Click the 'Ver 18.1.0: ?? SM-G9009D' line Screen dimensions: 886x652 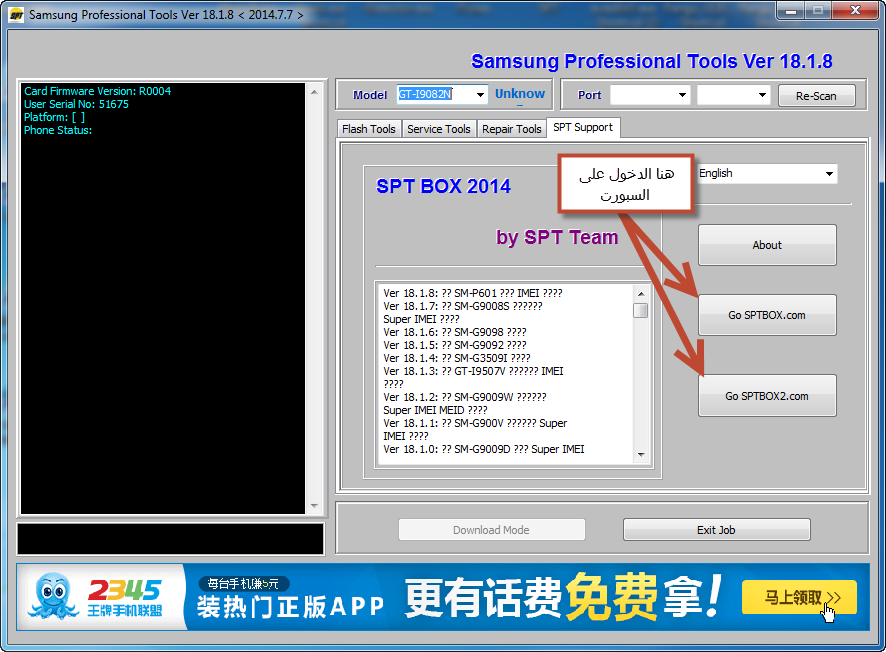click(484, 449)
